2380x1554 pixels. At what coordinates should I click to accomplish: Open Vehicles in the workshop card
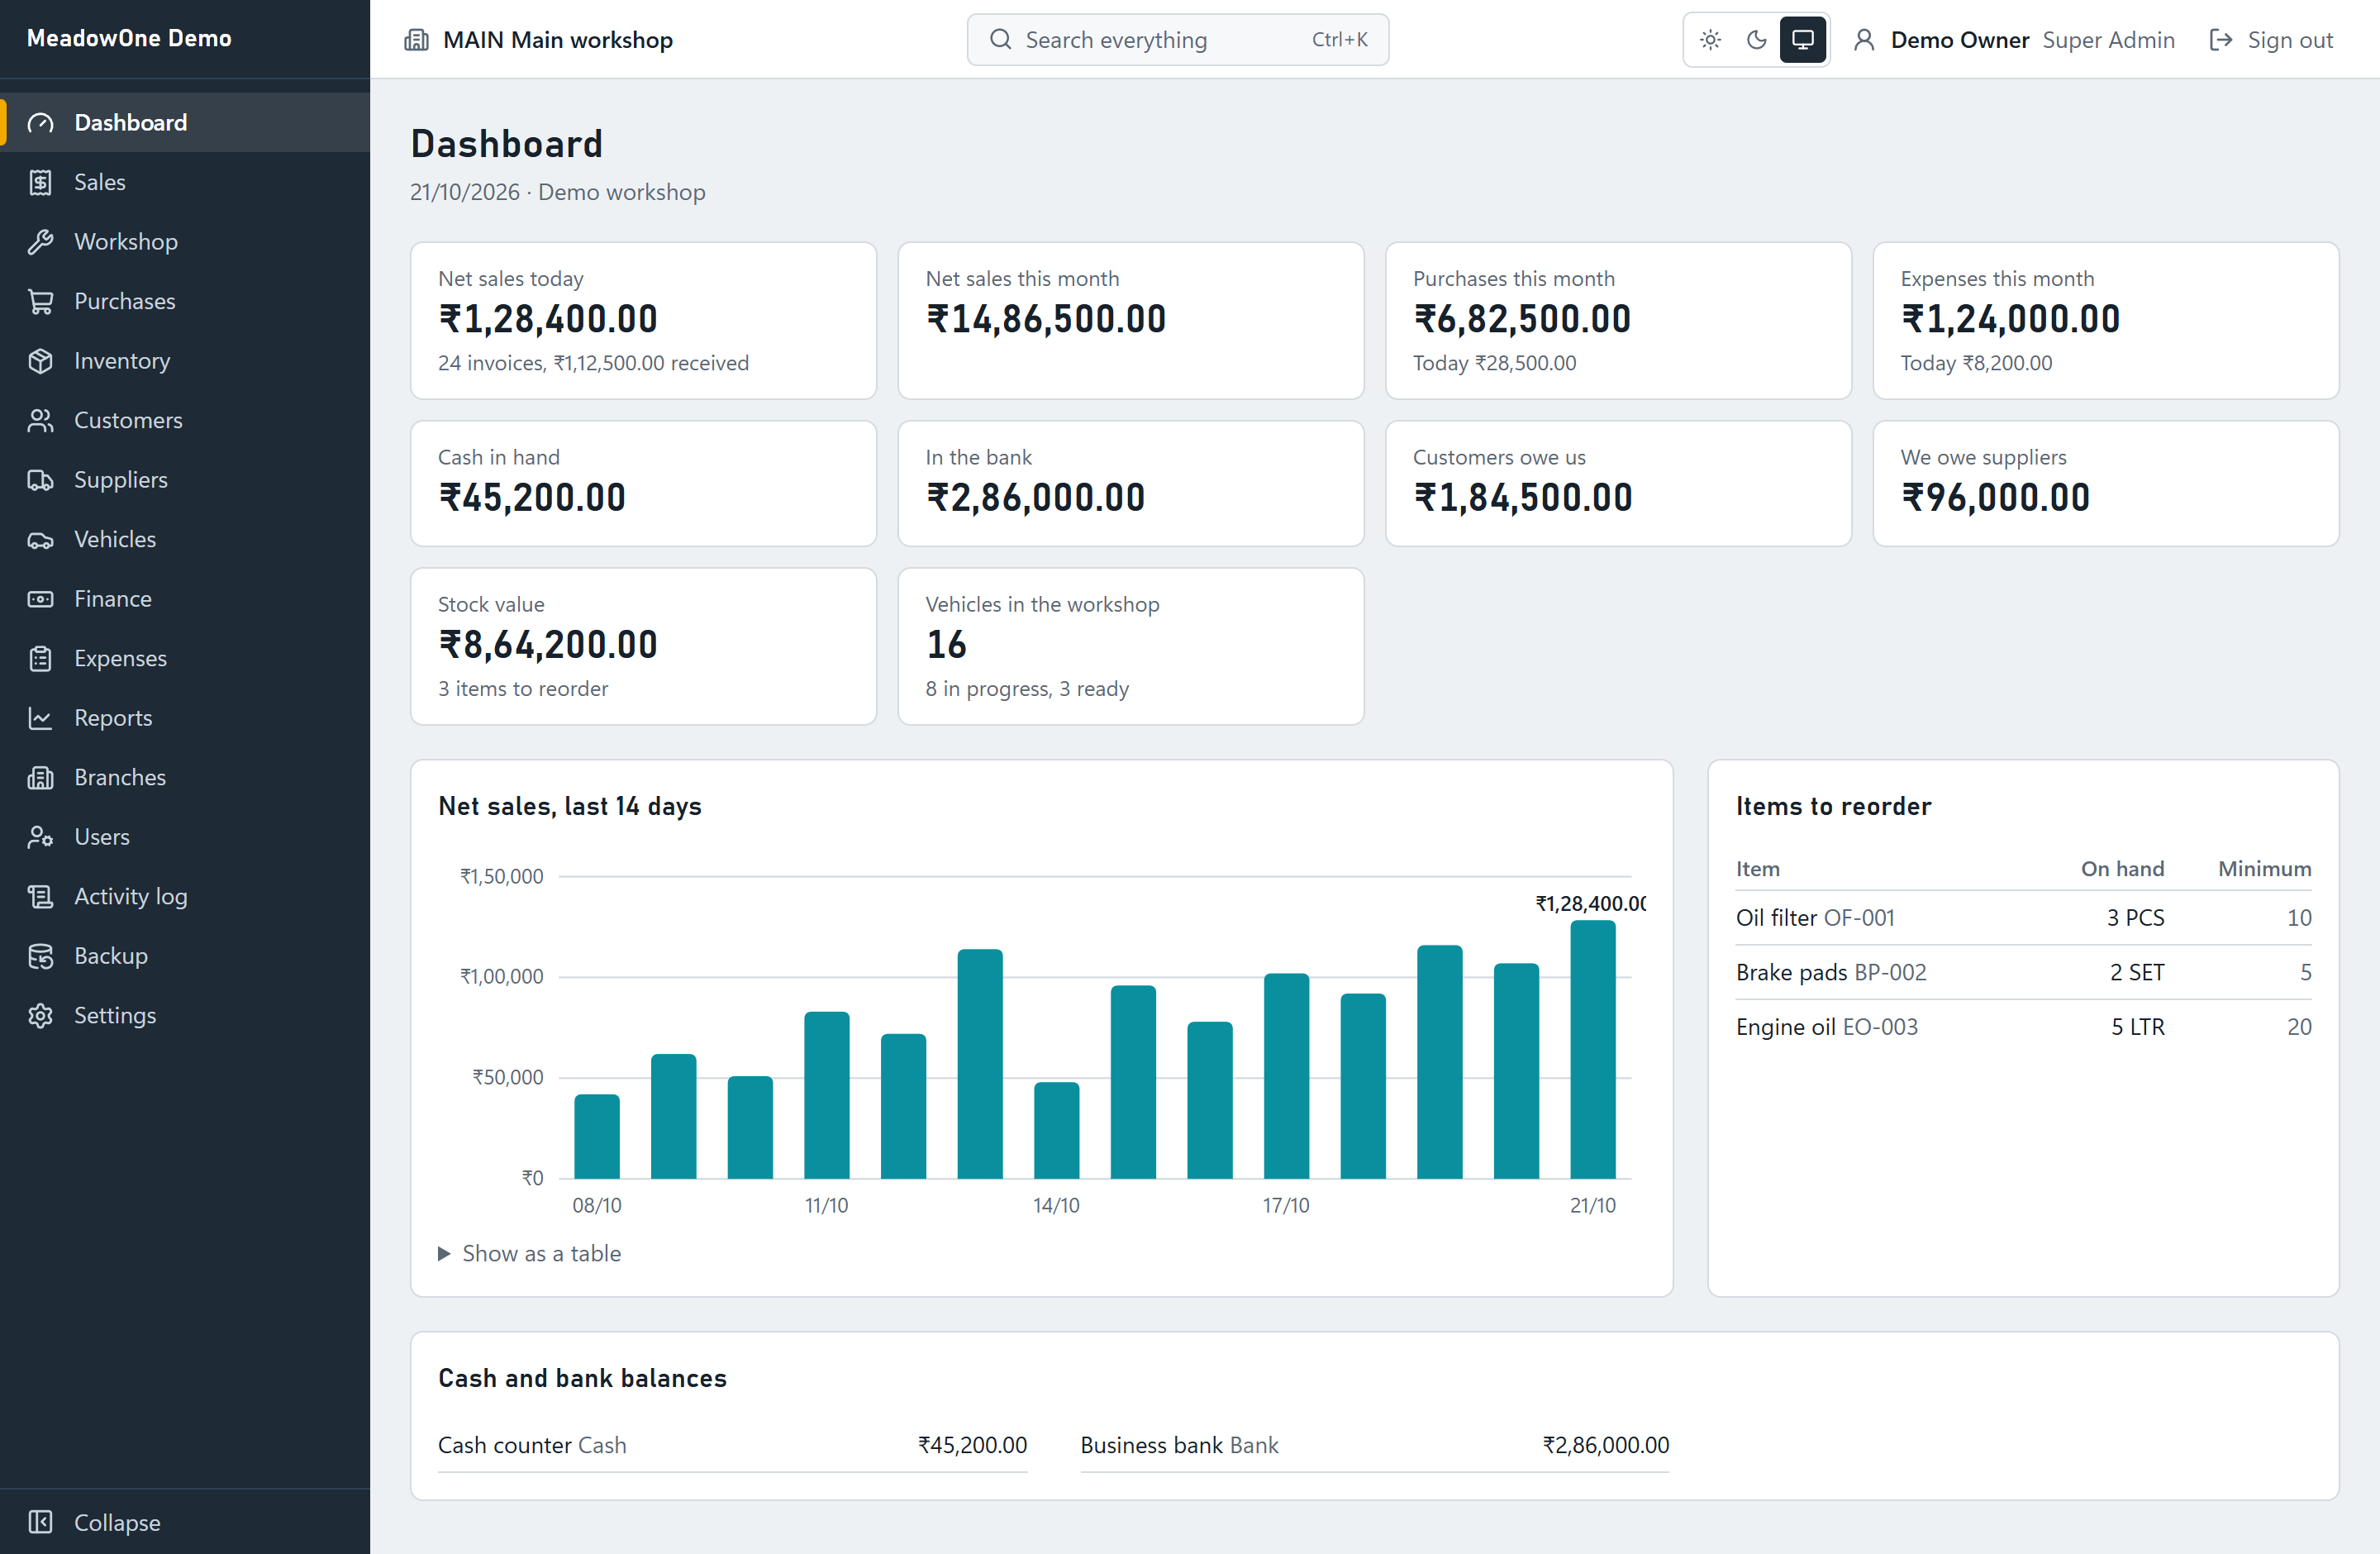click(1130, 646)
